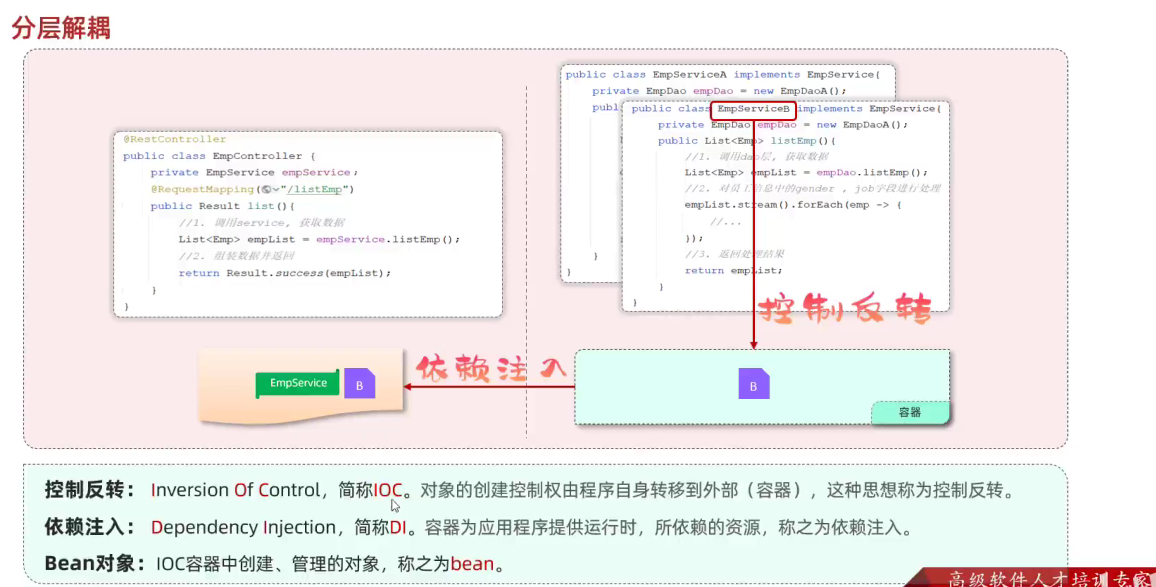Click the 'empService.listEmp();' code line
The image size is (1156, 587).
pos(319,240)
